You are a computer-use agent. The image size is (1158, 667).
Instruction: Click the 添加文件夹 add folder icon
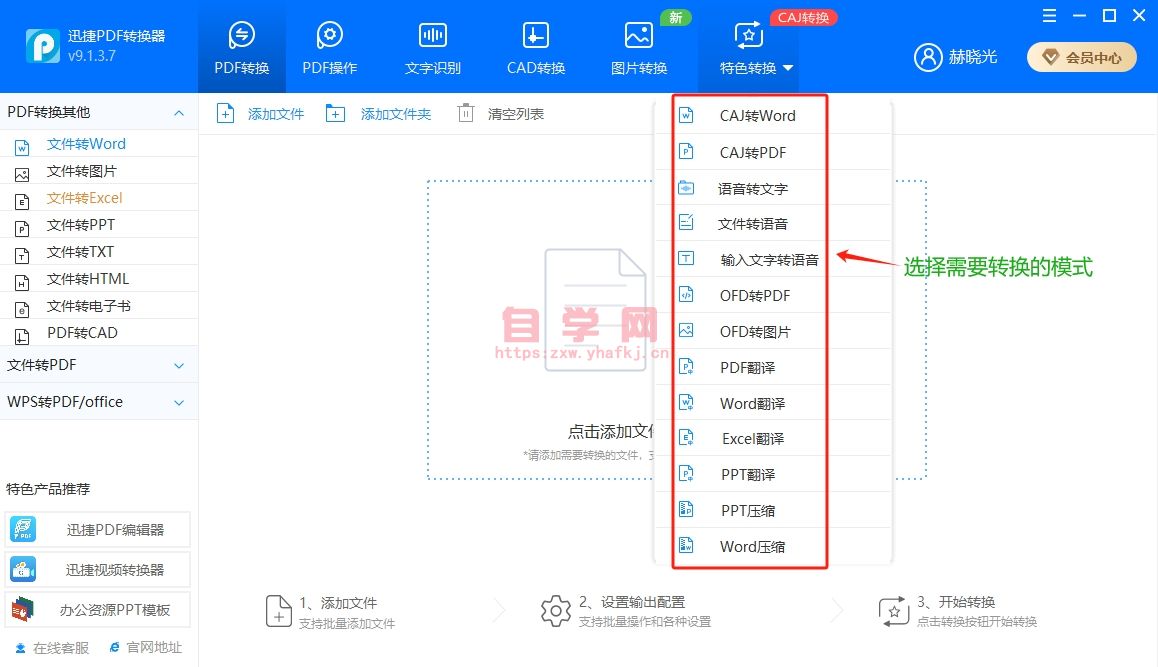(x=336, y=114)
